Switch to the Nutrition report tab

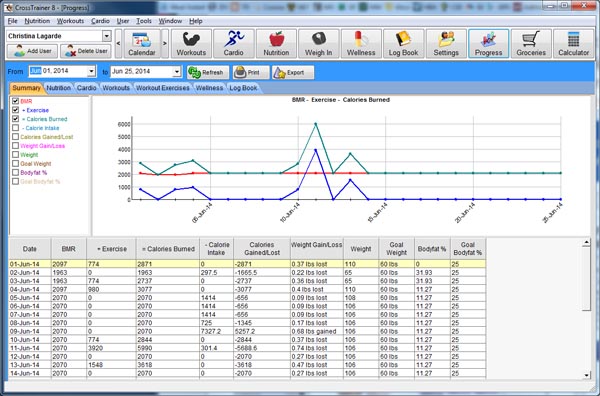pos(59,88)
